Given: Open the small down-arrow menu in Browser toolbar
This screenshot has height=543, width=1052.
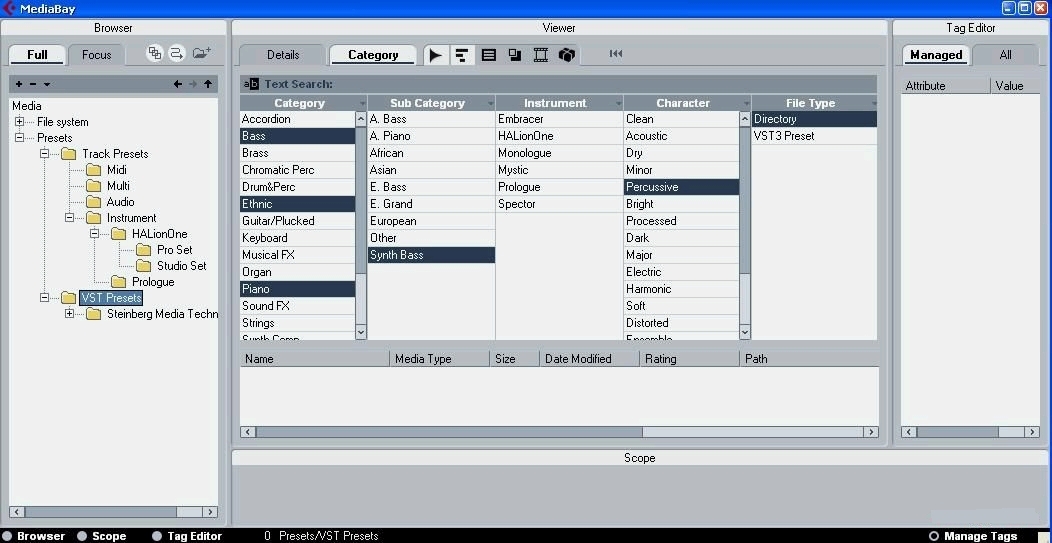Looking at the screenshot, I should pyautogui.click(x=46, y=85).
